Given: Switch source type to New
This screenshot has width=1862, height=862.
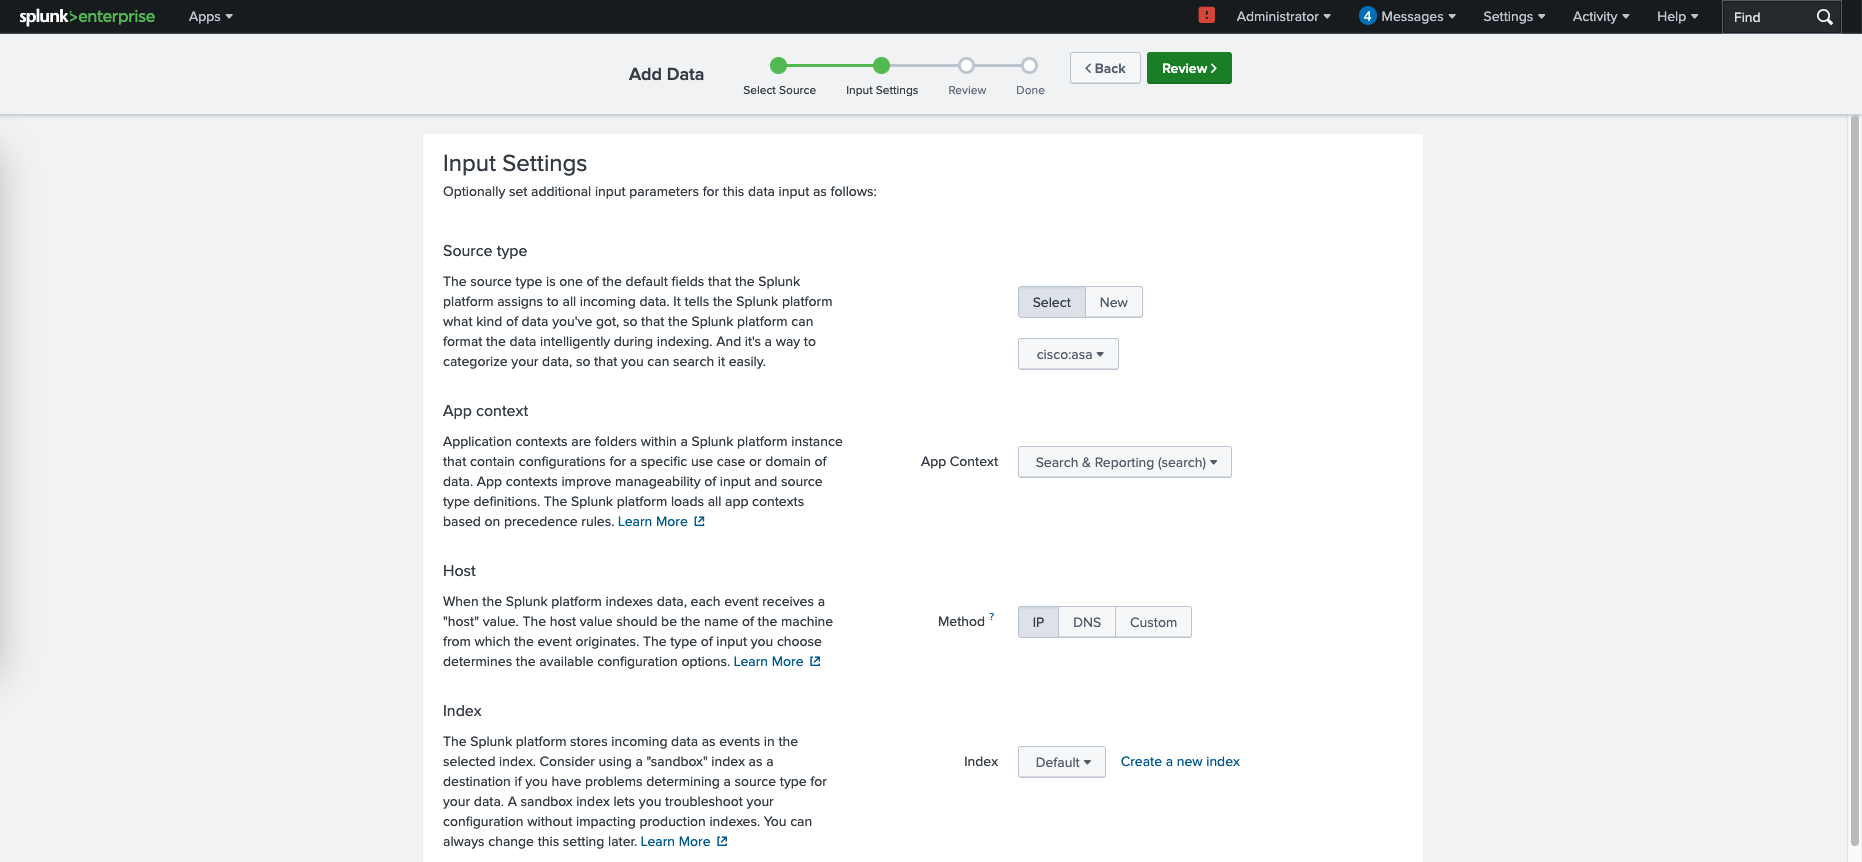Looking at the screenshot, I should [x=1113, y=302].
